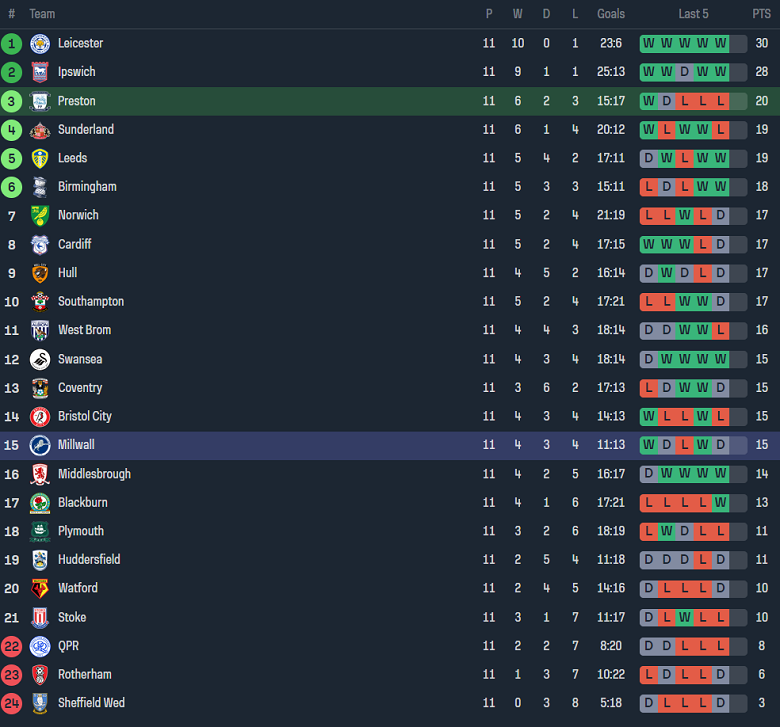Select the West Brom team name
This screenshot has height=727, width=780.
84,330
